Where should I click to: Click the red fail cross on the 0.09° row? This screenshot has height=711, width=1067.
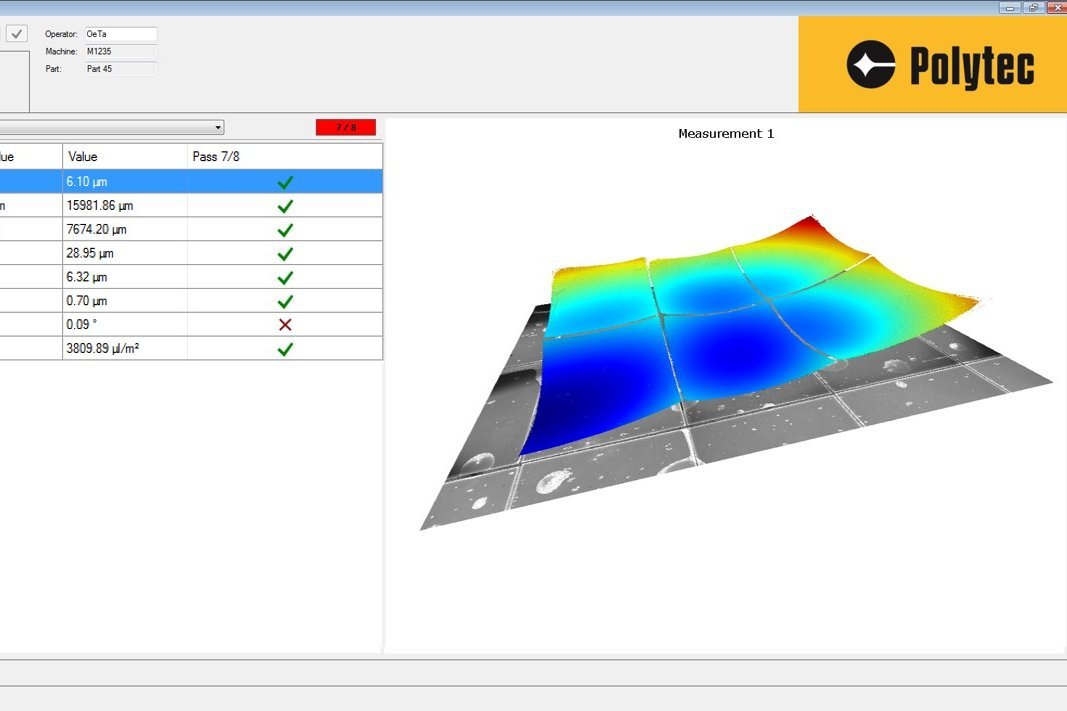[x=285, y=324]
